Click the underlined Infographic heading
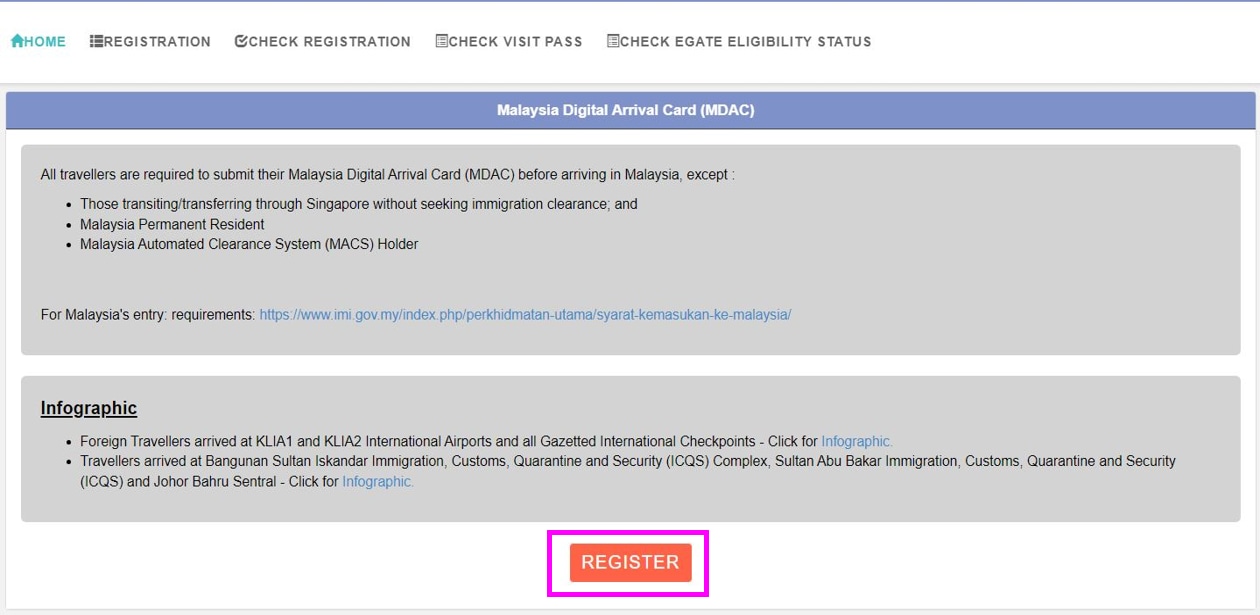The width and height of the screenshot is (1260, 615). [89, 408]
